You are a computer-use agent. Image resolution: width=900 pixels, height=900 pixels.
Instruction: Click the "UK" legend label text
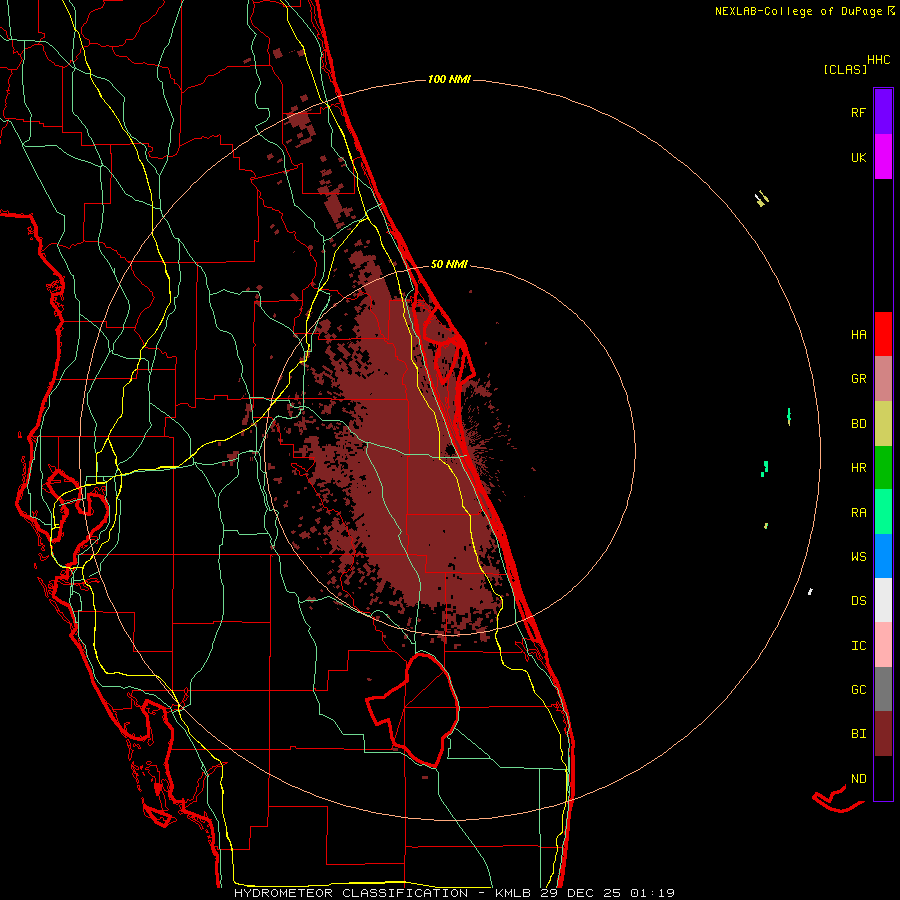click(858, 158)
